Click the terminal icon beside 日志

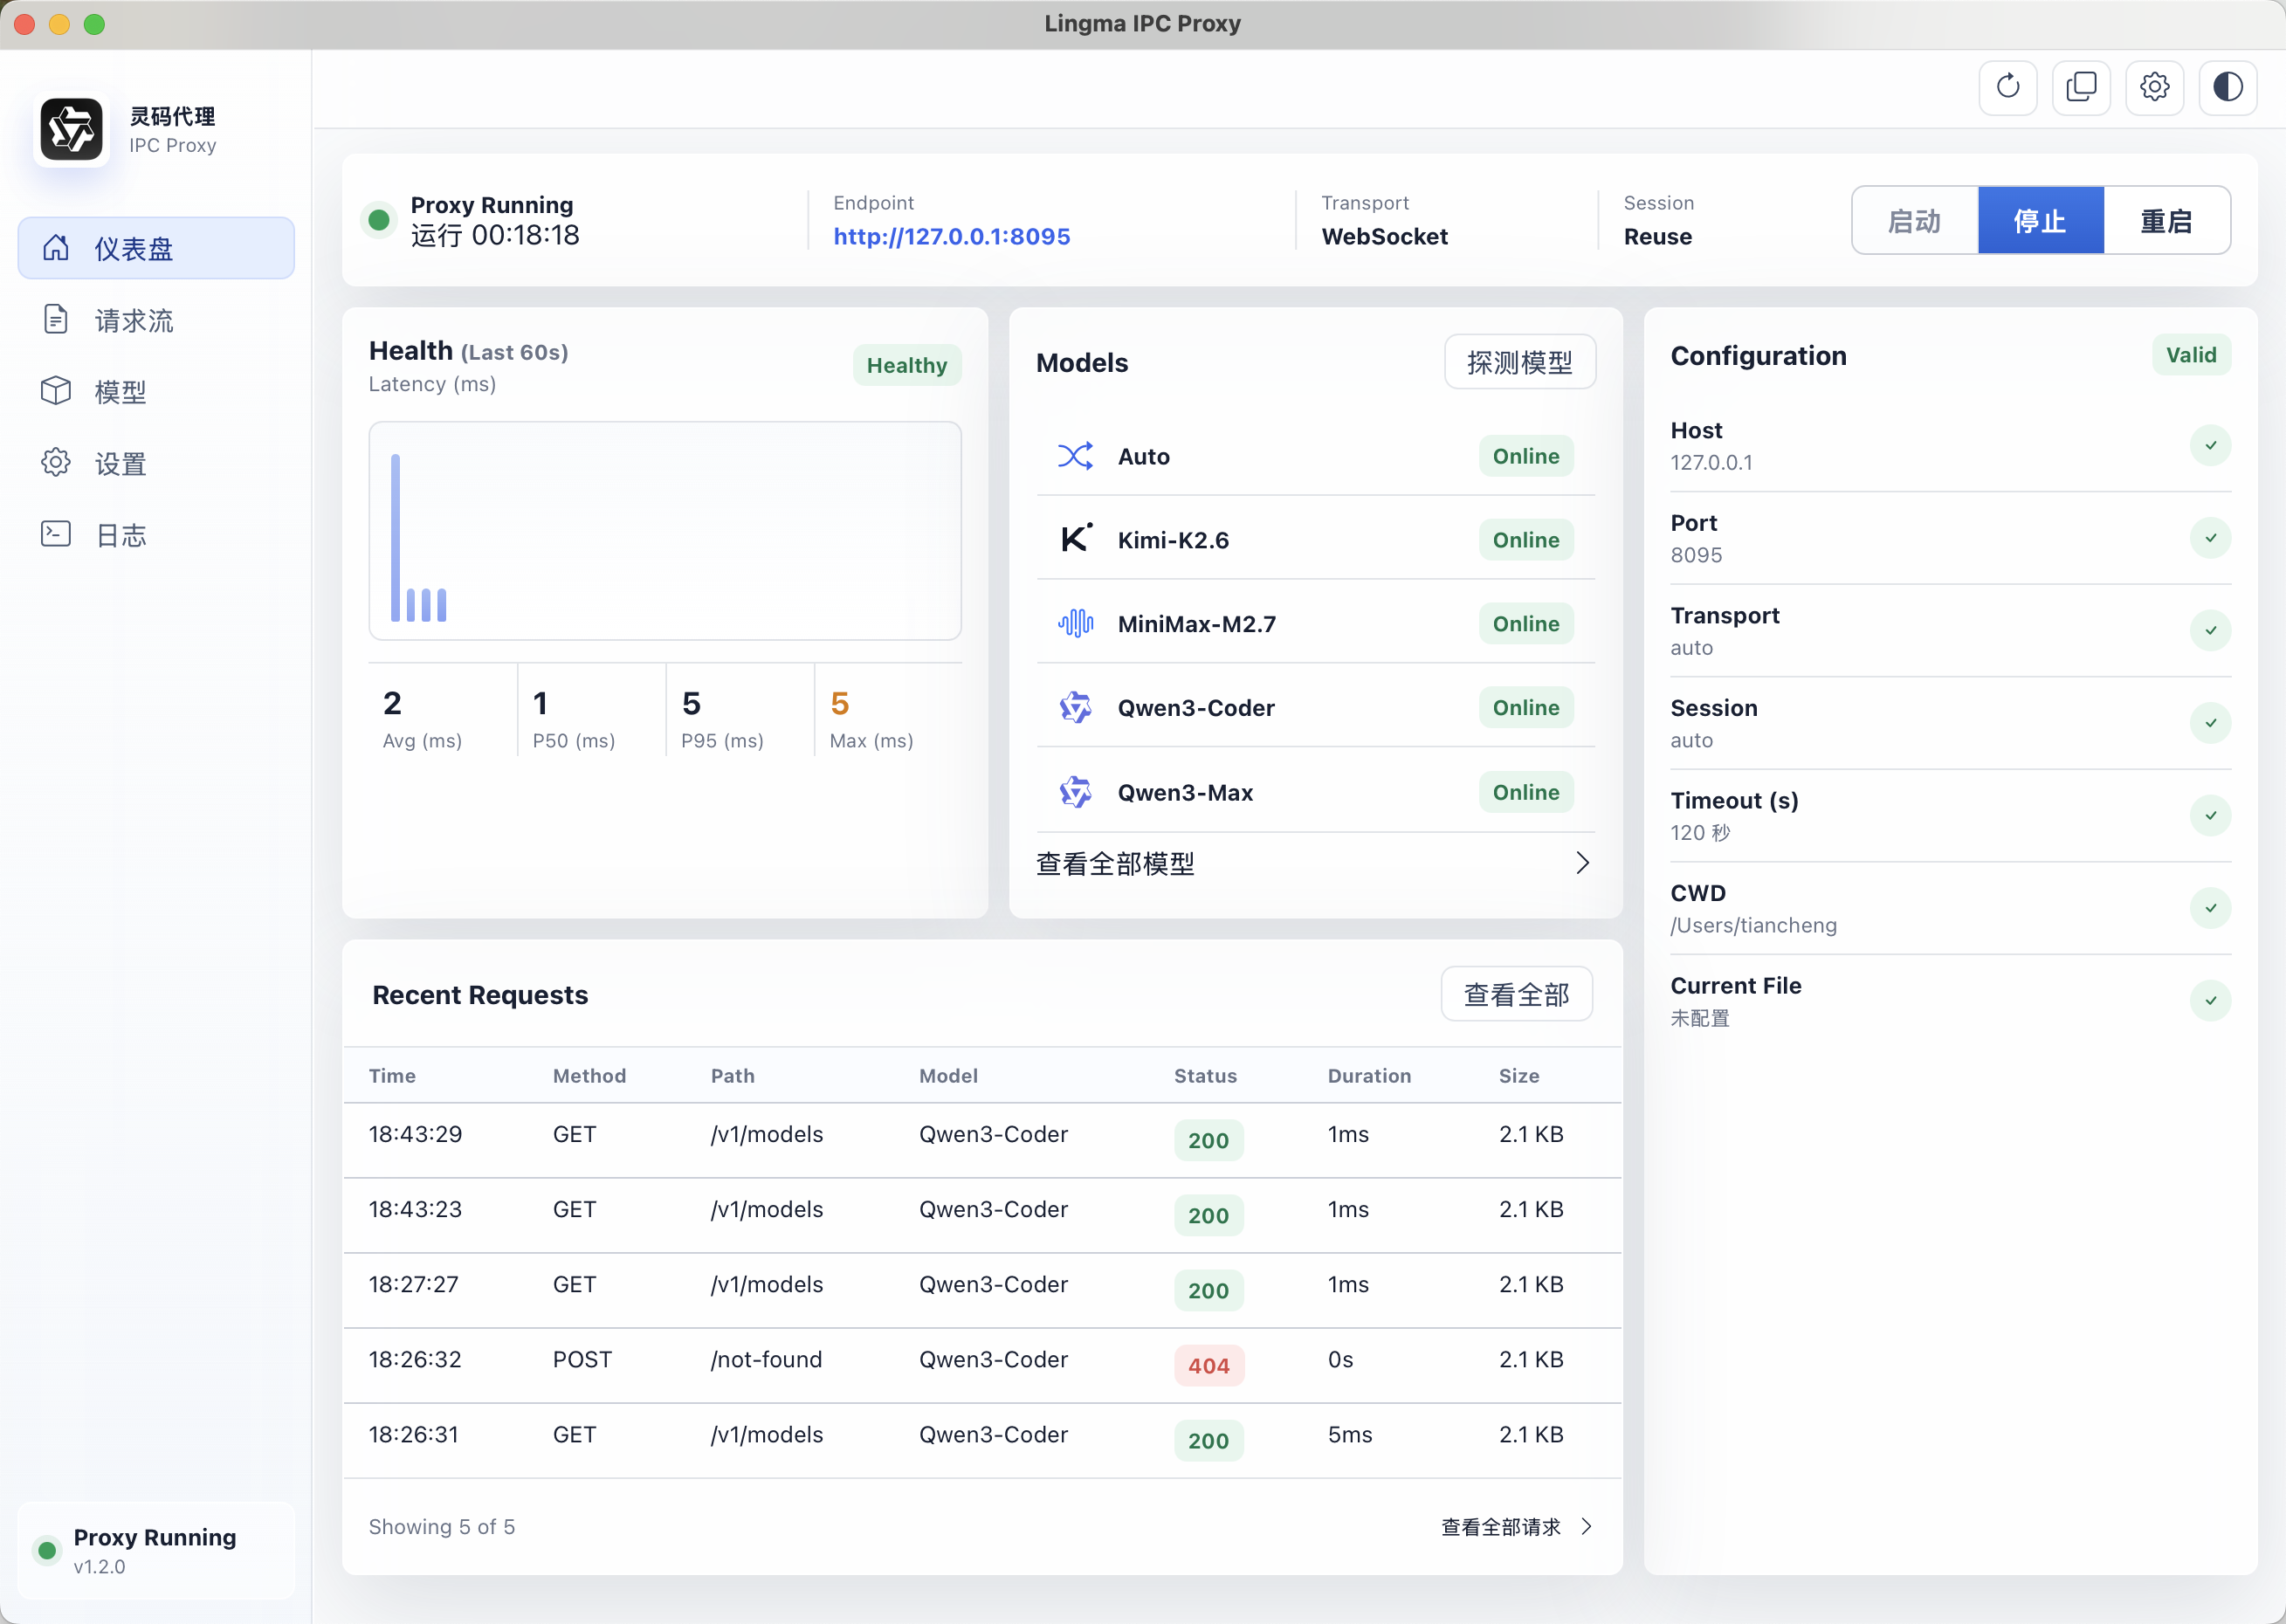56,534
